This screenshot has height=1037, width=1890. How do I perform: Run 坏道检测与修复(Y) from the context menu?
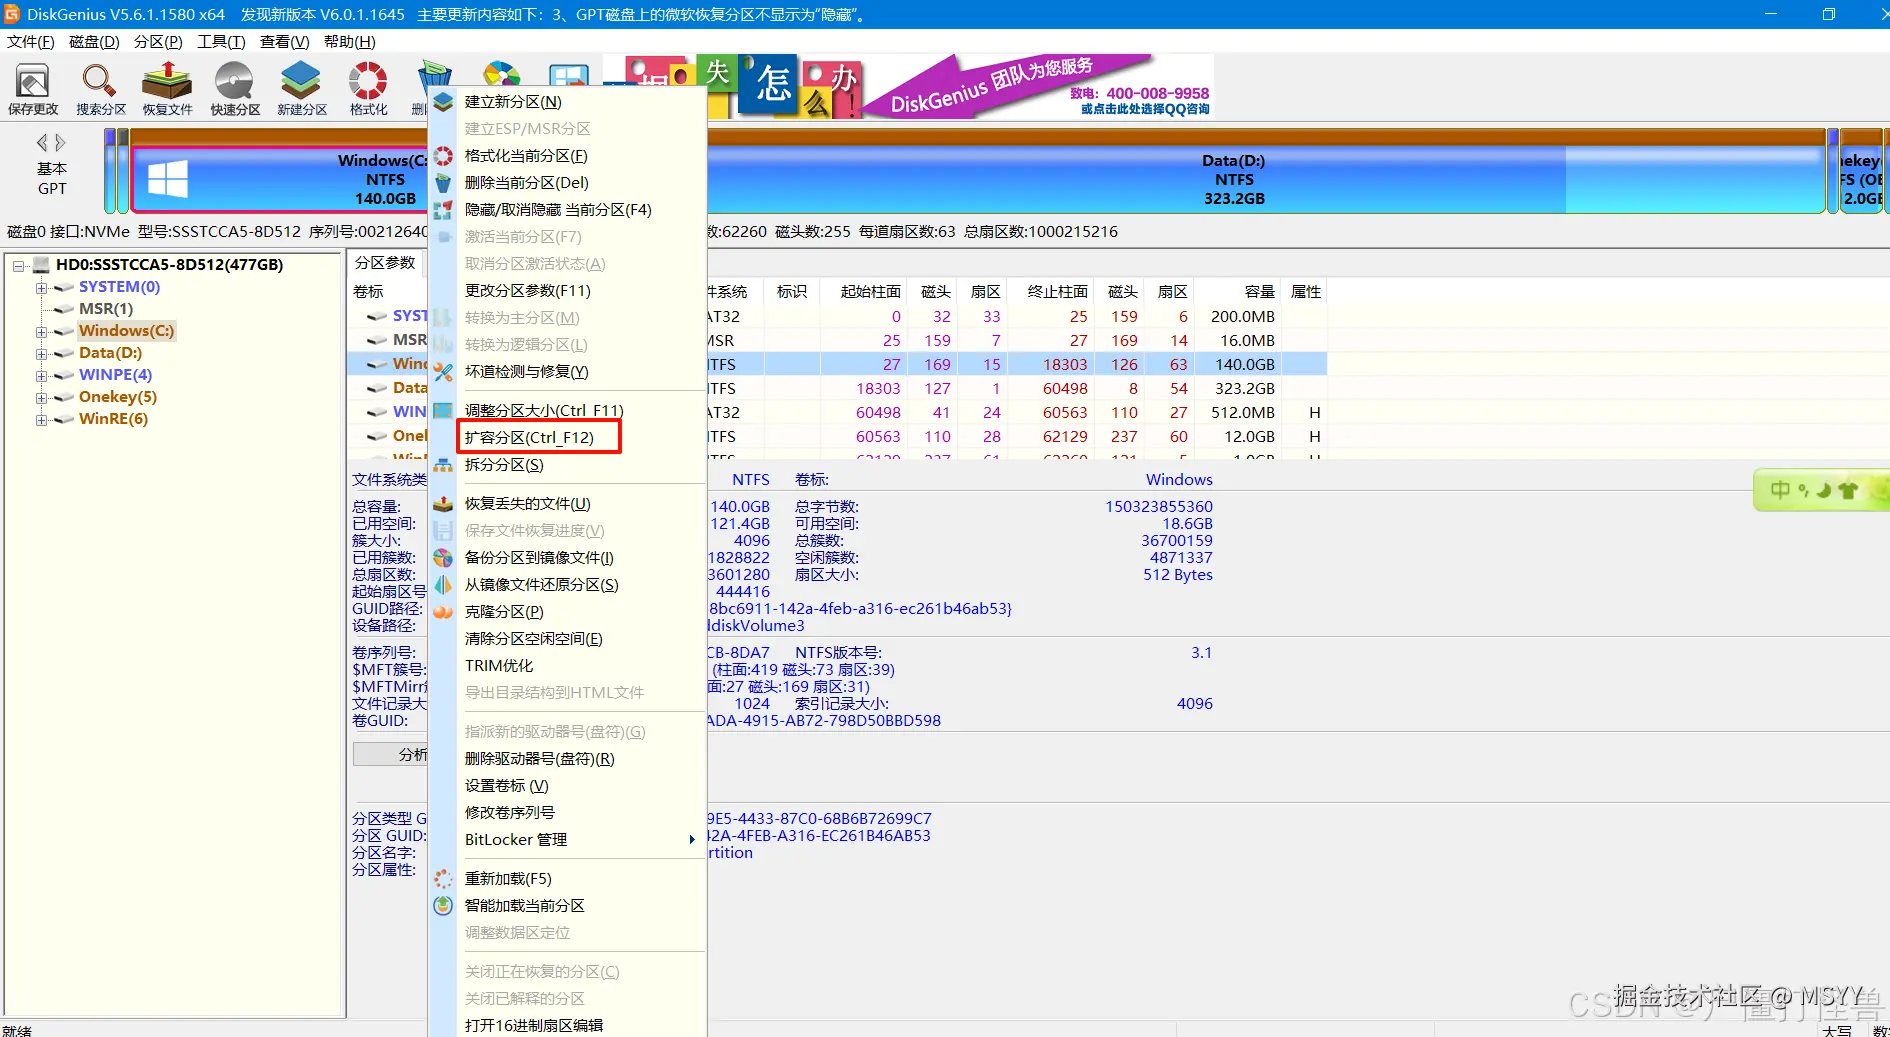[x=527, y=372]
